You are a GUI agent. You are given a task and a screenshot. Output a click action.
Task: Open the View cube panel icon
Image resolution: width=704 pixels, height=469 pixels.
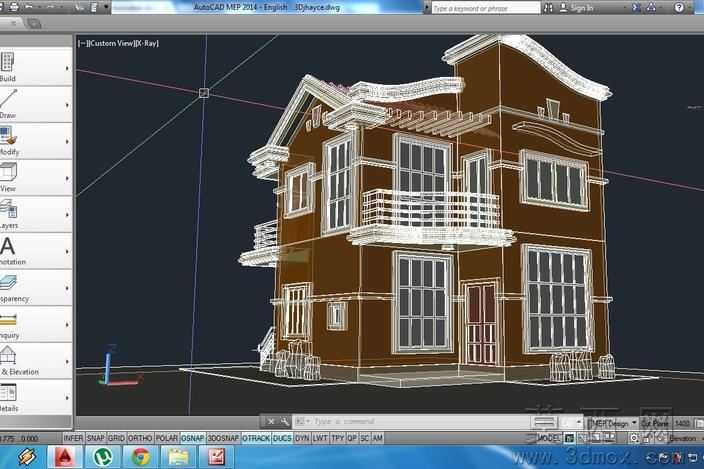click(x=8, y=173)
